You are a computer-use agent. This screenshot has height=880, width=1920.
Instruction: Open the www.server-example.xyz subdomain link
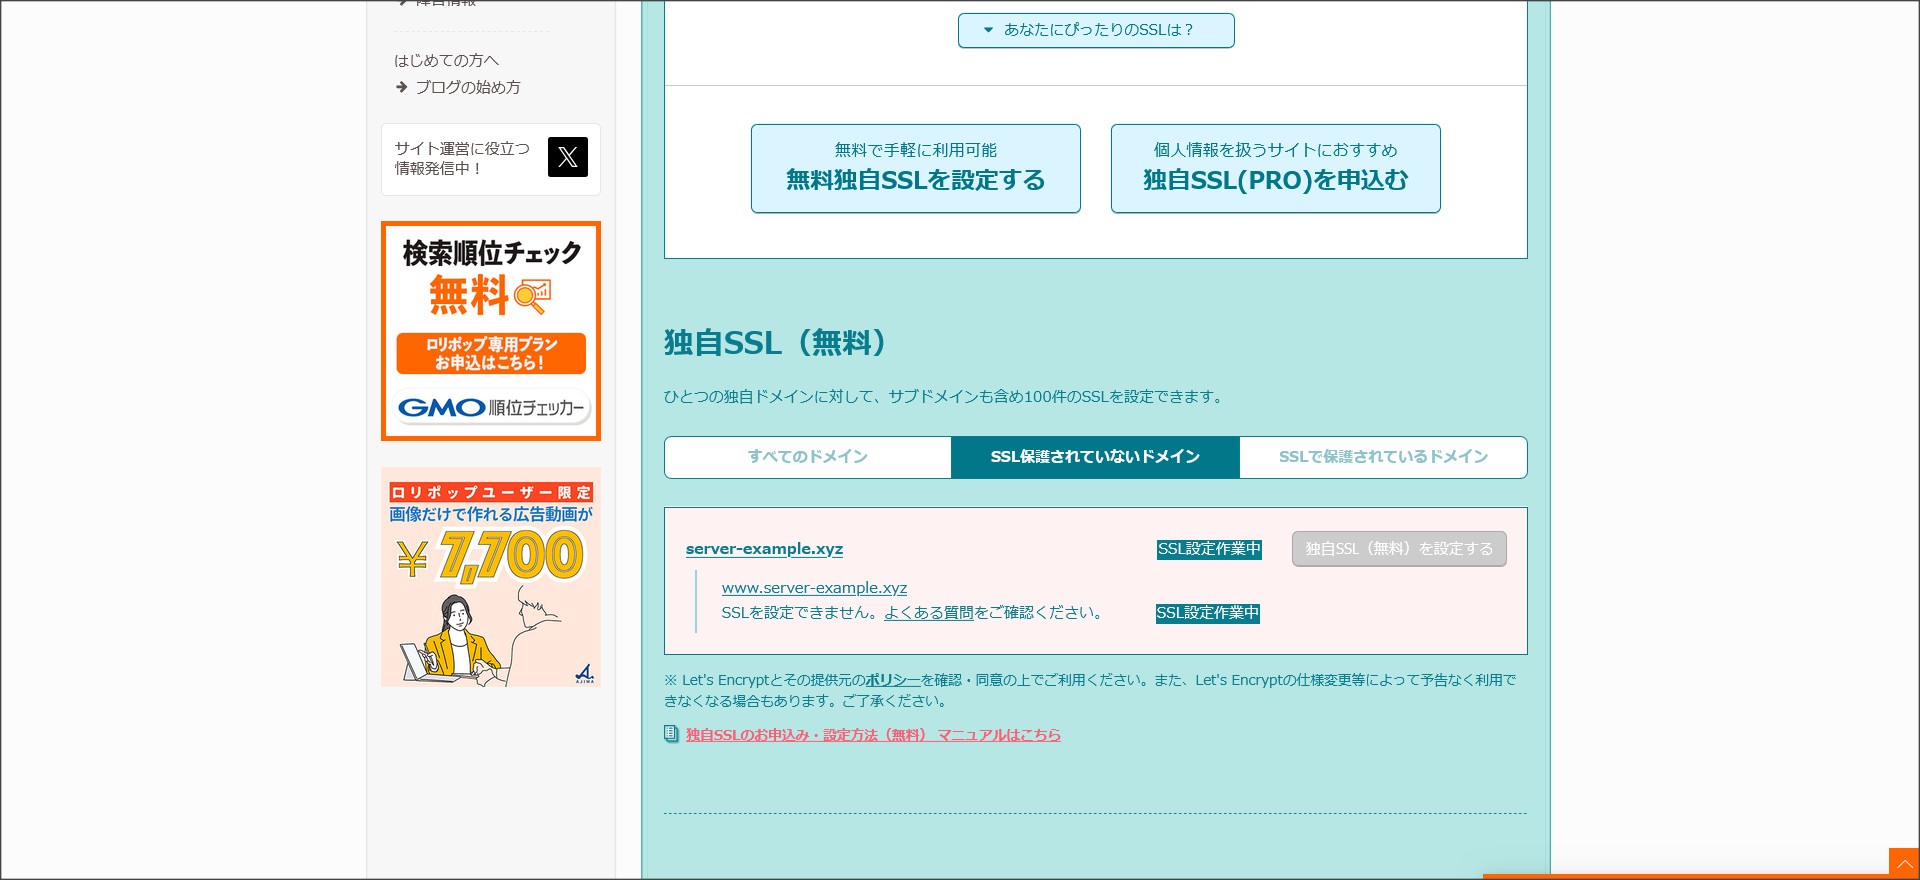pyautogui.click(x=814, y=588)
